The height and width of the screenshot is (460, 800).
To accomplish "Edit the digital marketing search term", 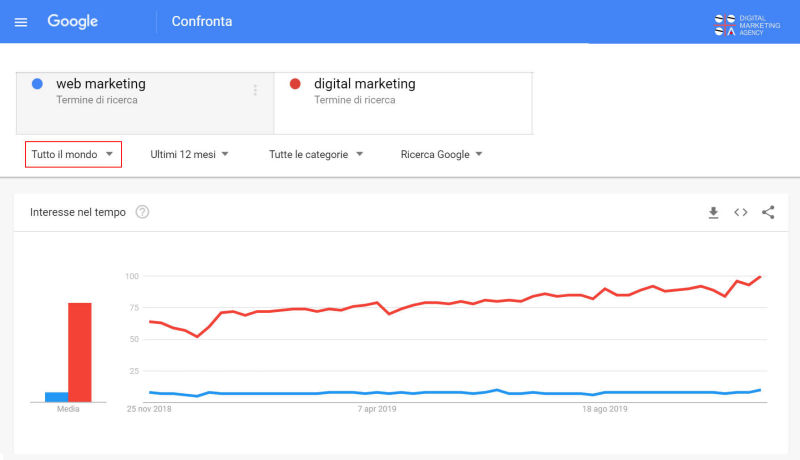I will tap(365, 84).
